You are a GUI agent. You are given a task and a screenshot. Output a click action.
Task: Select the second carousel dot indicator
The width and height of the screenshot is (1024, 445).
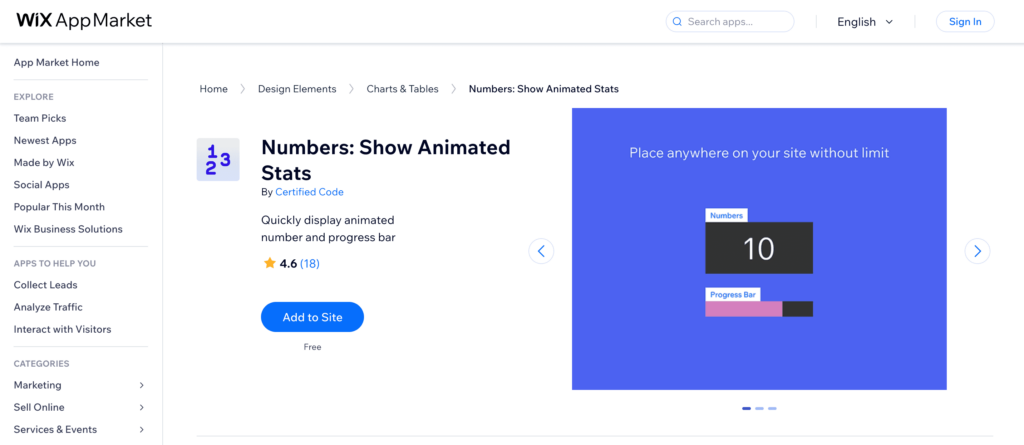pos(760,408)
